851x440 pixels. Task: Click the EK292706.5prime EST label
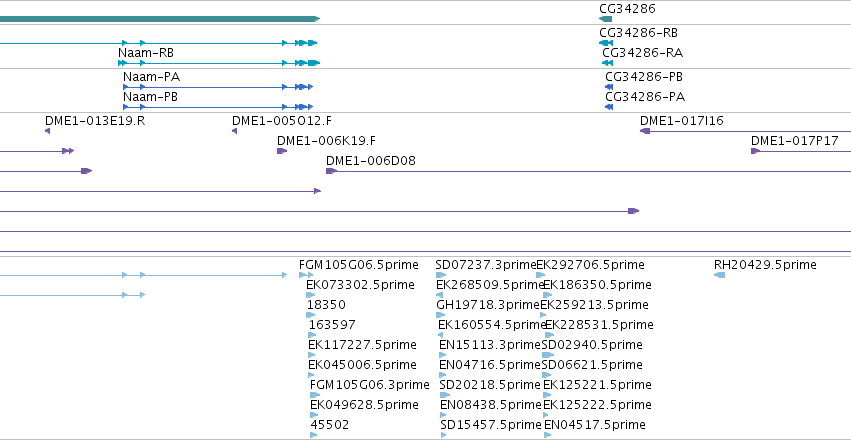(590, 265)
